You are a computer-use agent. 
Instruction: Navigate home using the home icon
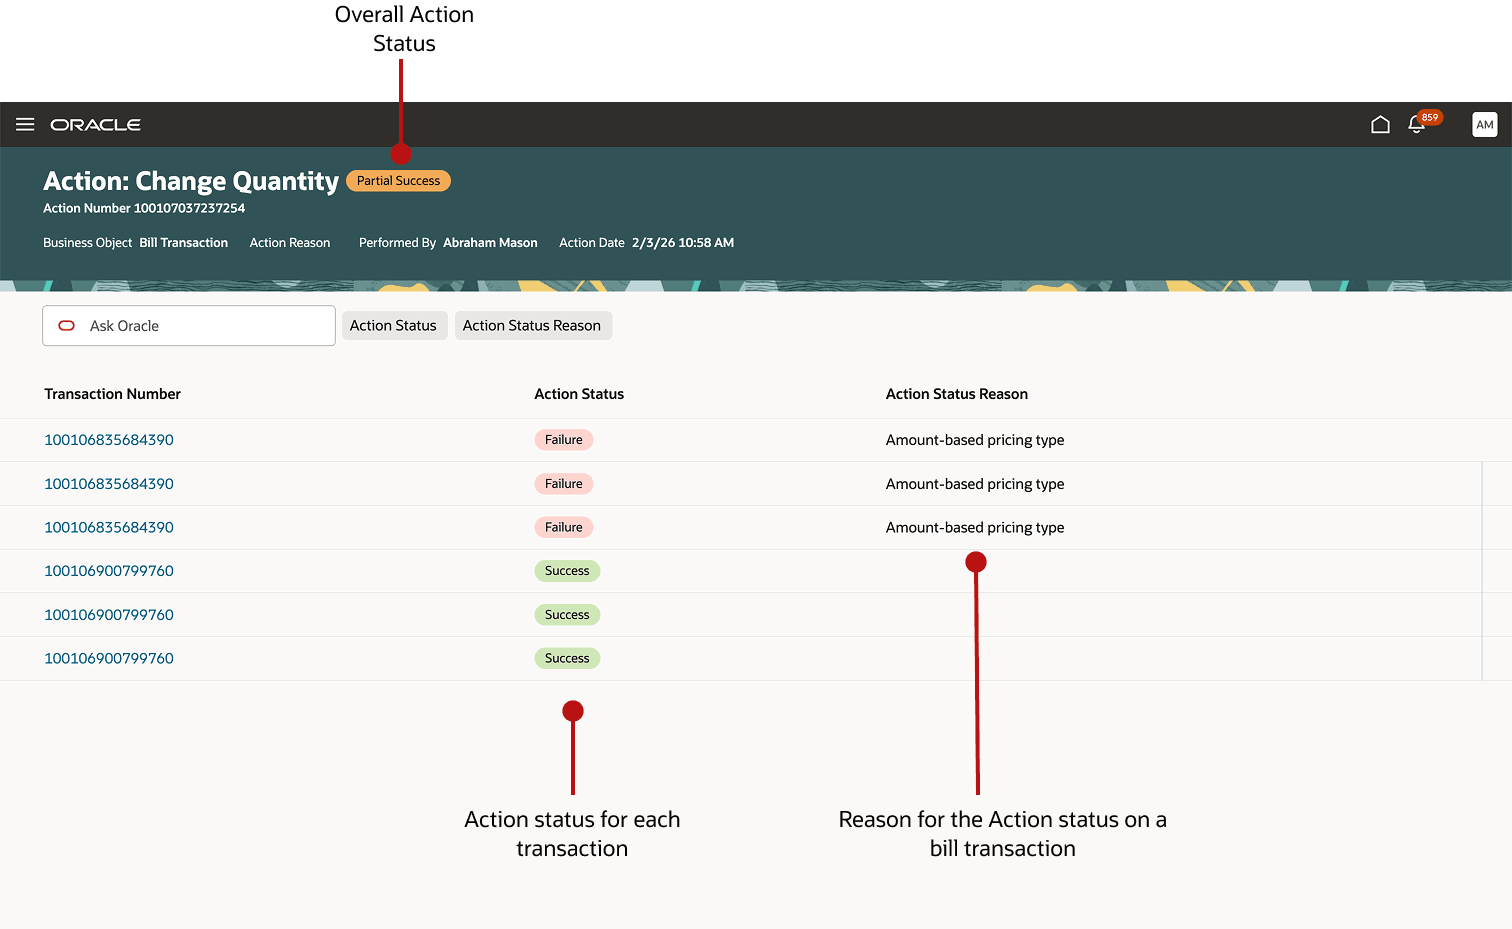click(1380, 124)
